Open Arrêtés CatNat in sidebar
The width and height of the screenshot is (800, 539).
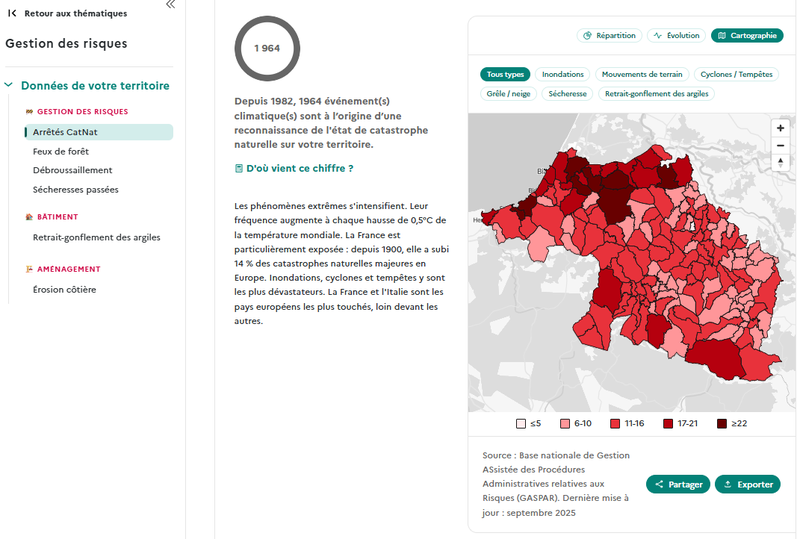(98, 132)
